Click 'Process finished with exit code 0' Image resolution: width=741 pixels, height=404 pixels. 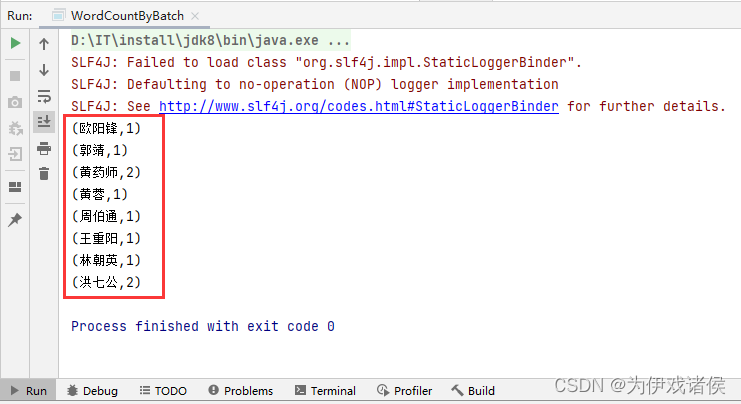click(x=203, y=327)
